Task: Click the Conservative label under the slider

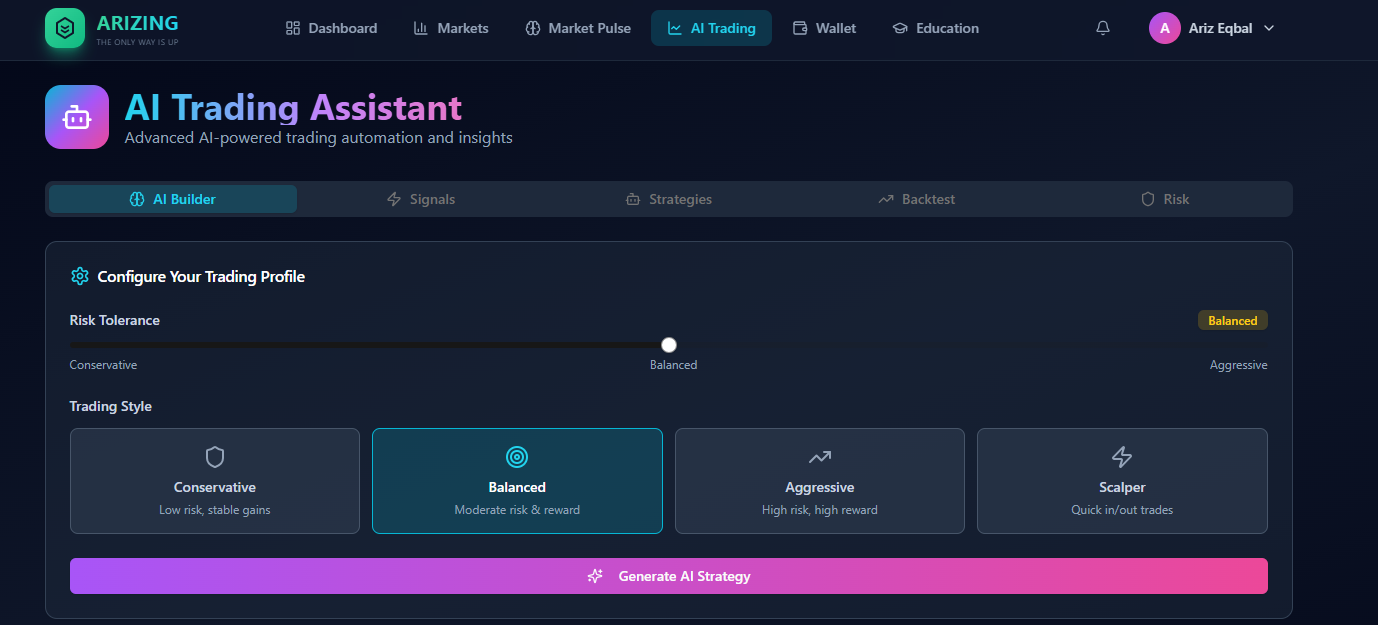Action: click(x=103, y=365)
